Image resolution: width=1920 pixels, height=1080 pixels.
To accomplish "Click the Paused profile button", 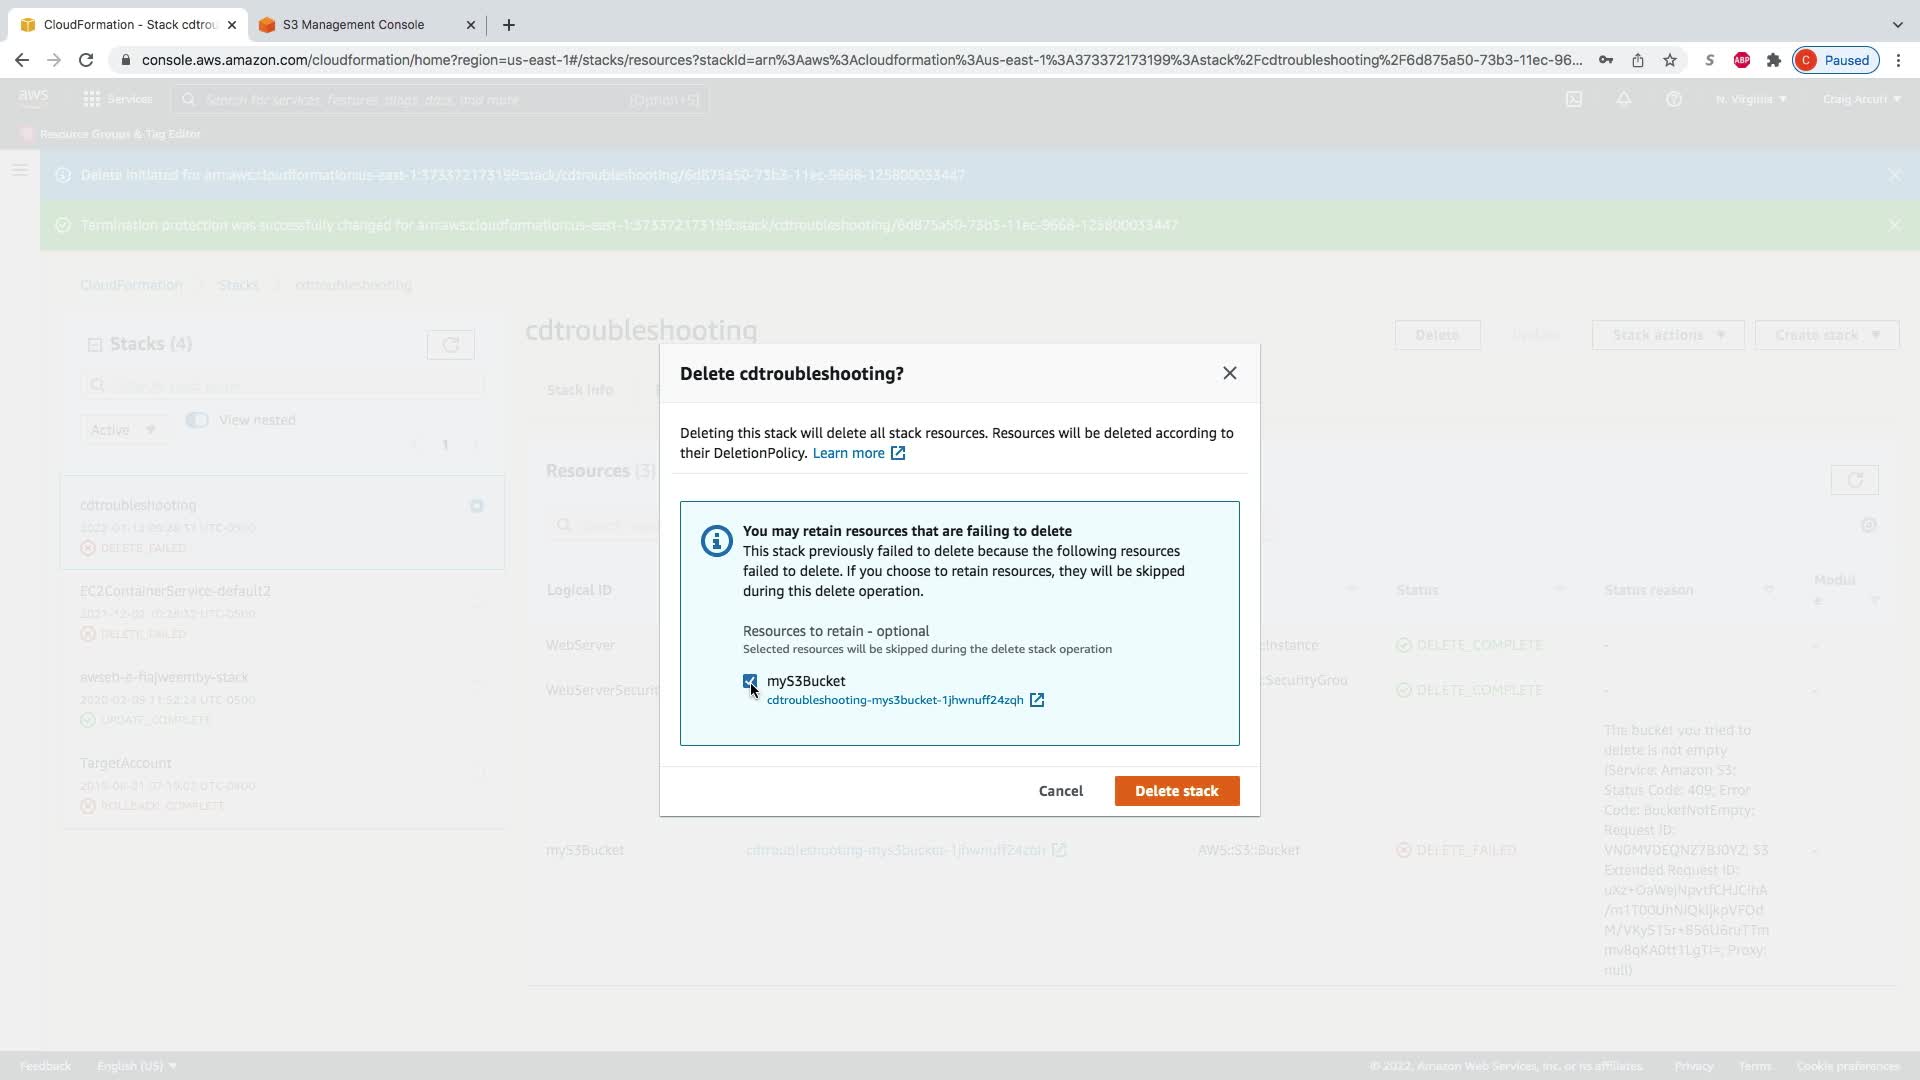I will (x=1836, y=60).
